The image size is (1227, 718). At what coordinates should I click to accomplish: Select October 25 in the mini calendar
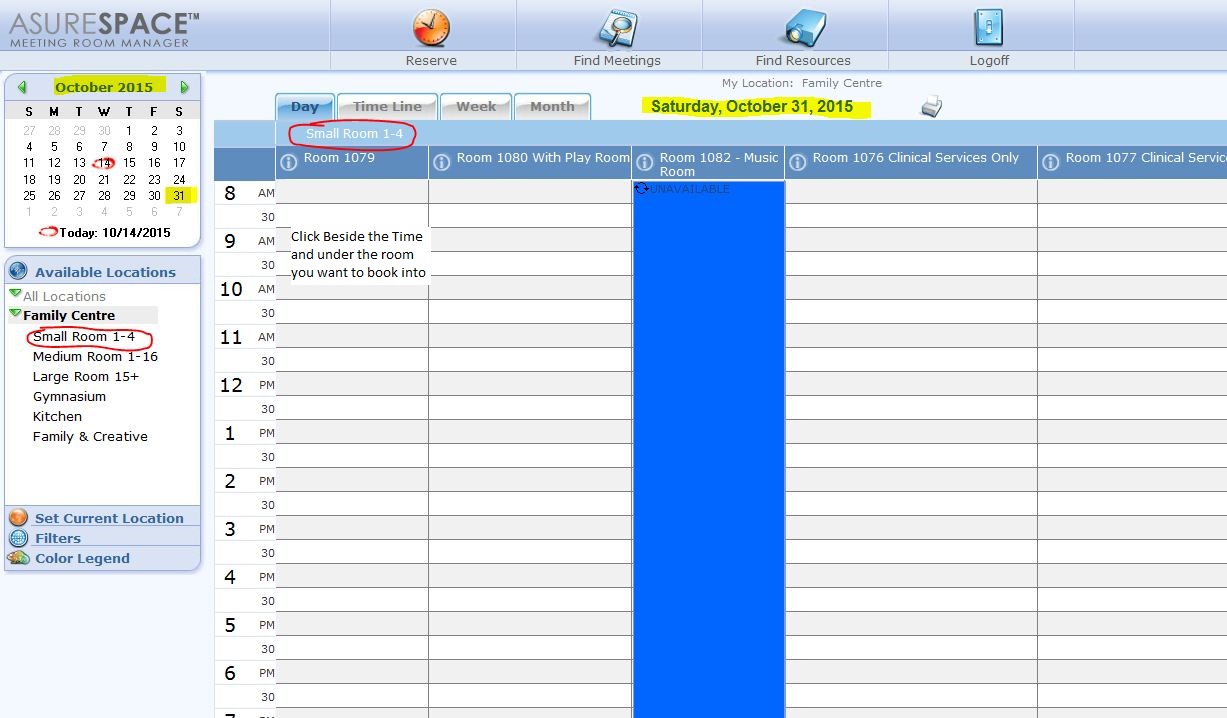pos(29,195)
